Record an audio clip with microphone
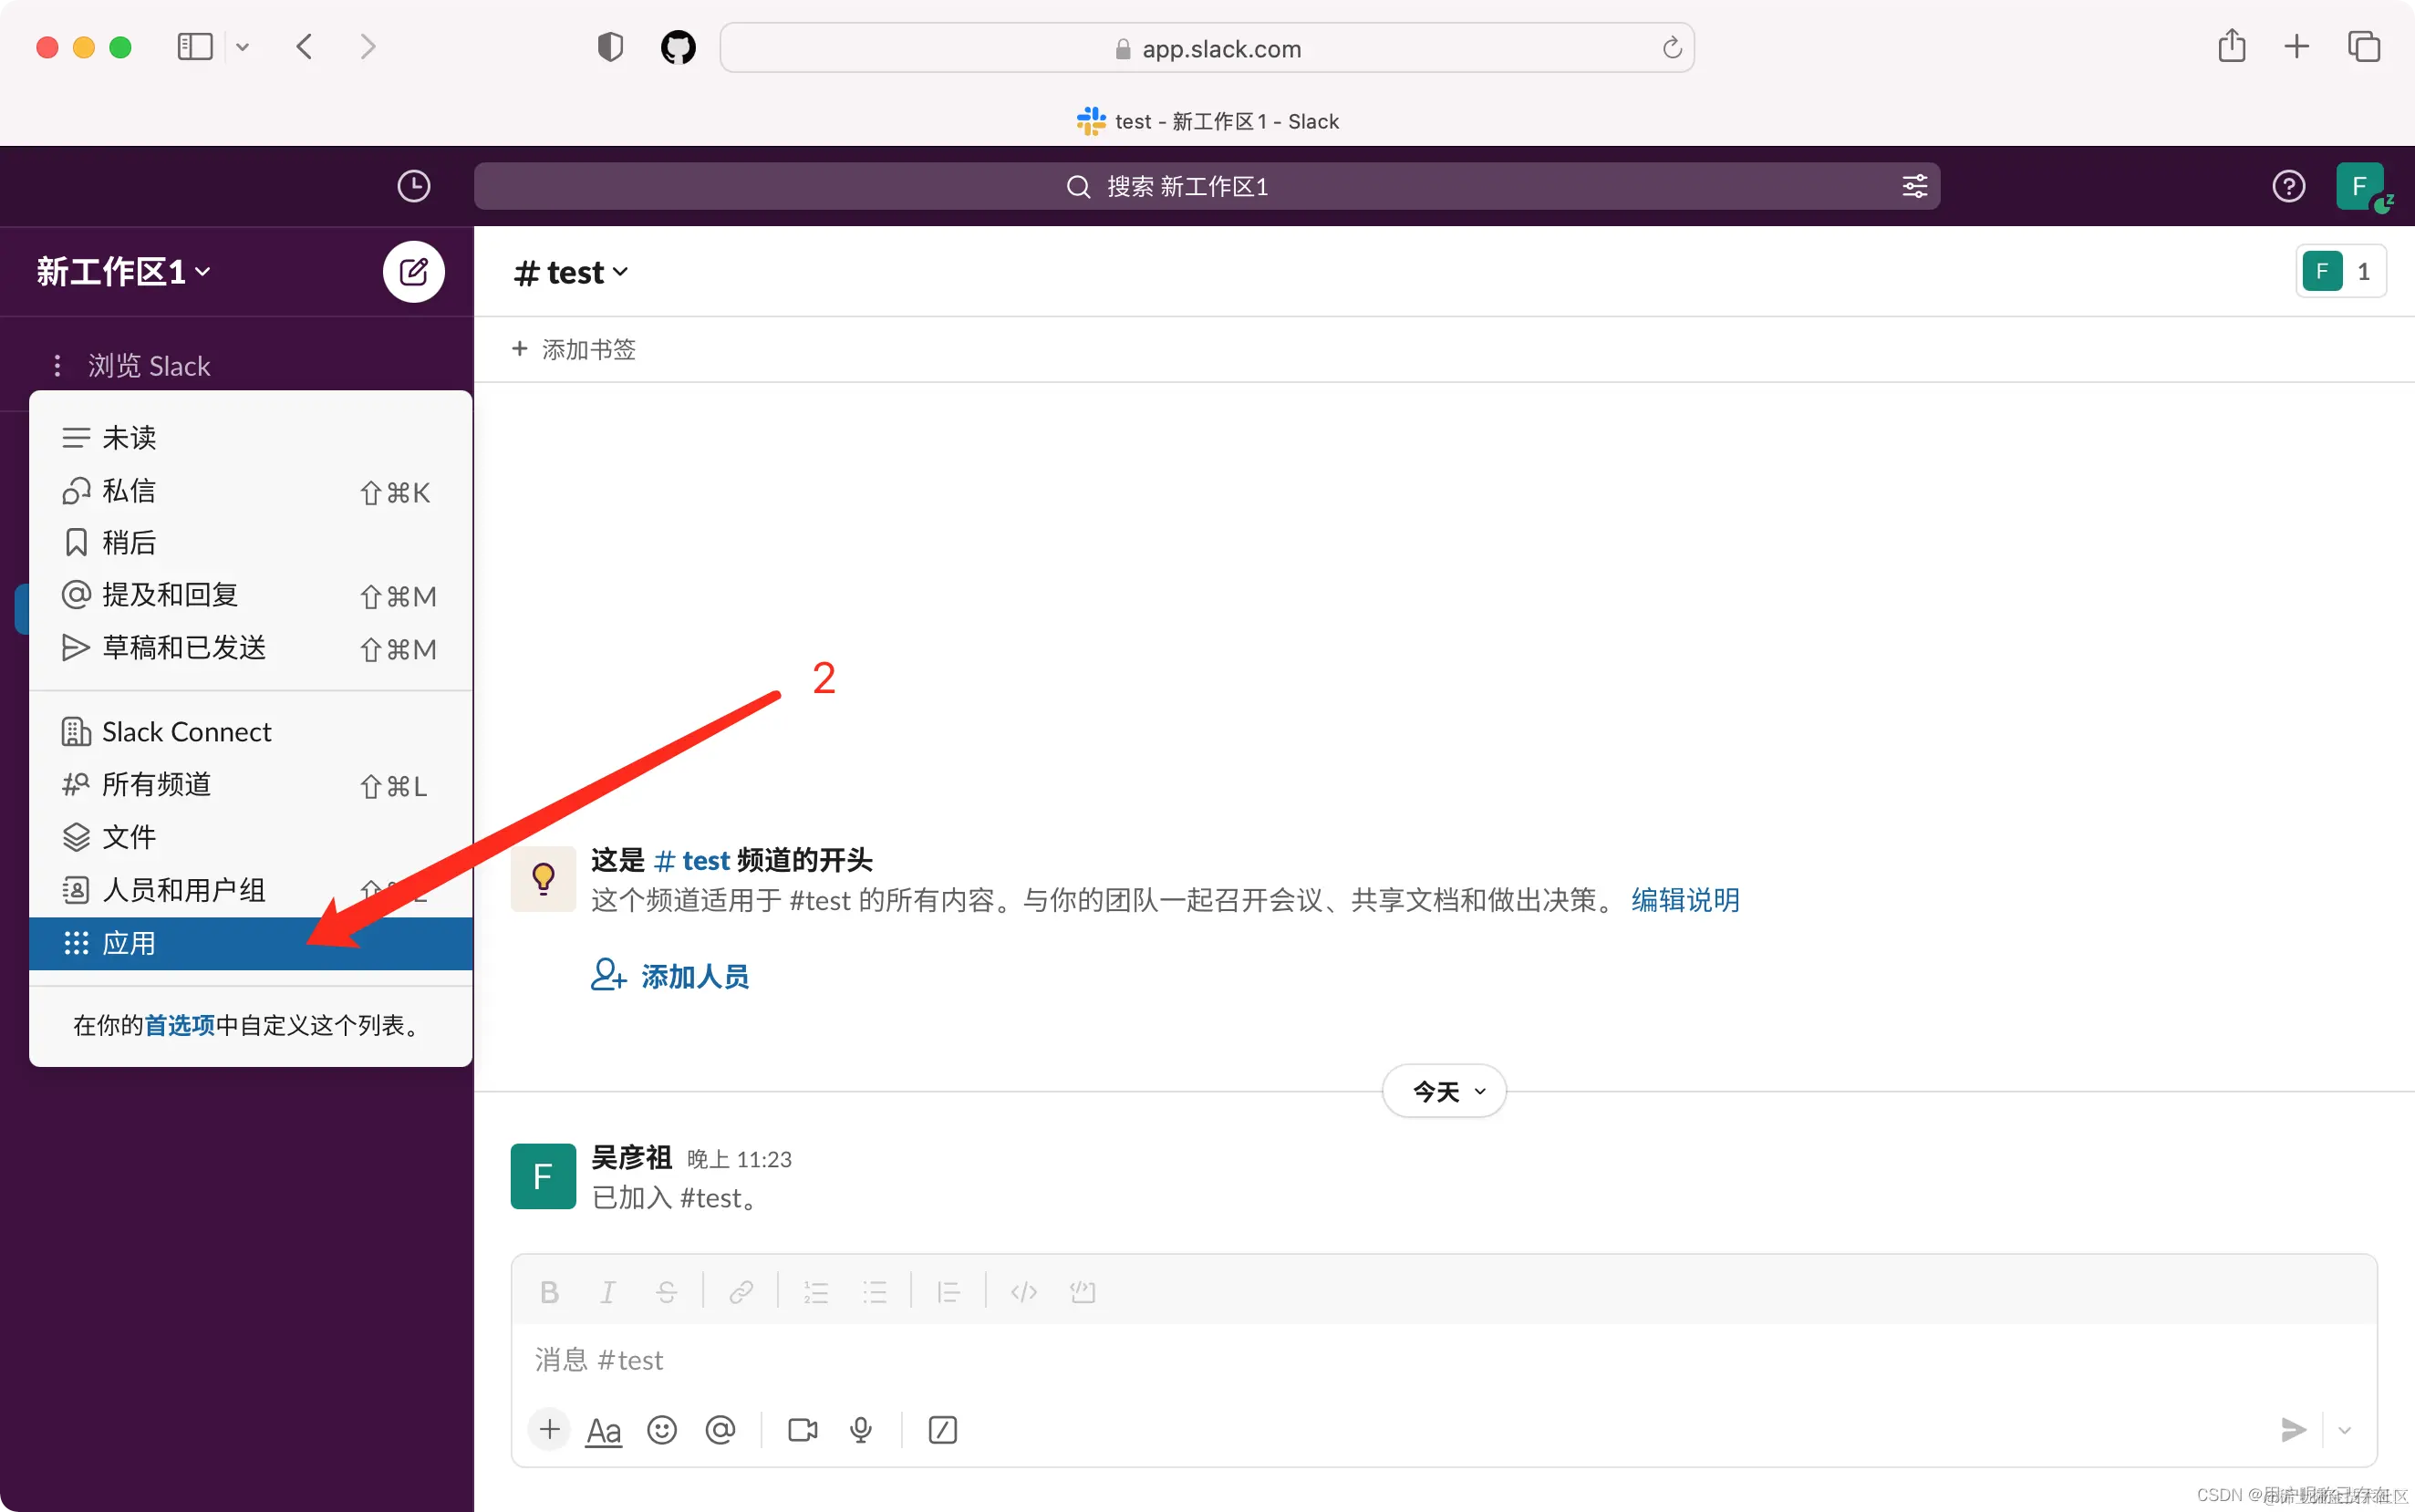The height and width of the screenshot is (1512, 2415). 861,1430
